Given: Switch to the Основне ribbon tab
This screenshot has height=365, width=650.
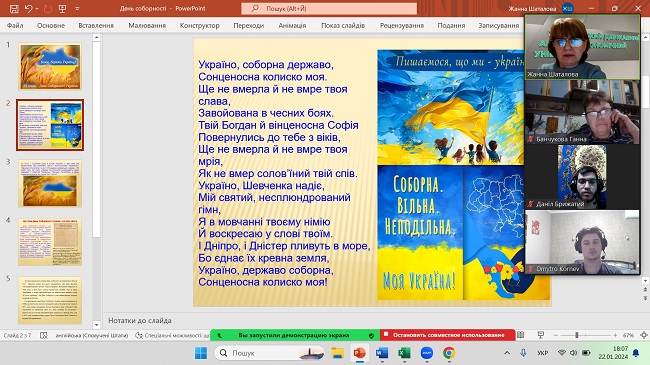Looking at the screenshot, I should (51, 25).
